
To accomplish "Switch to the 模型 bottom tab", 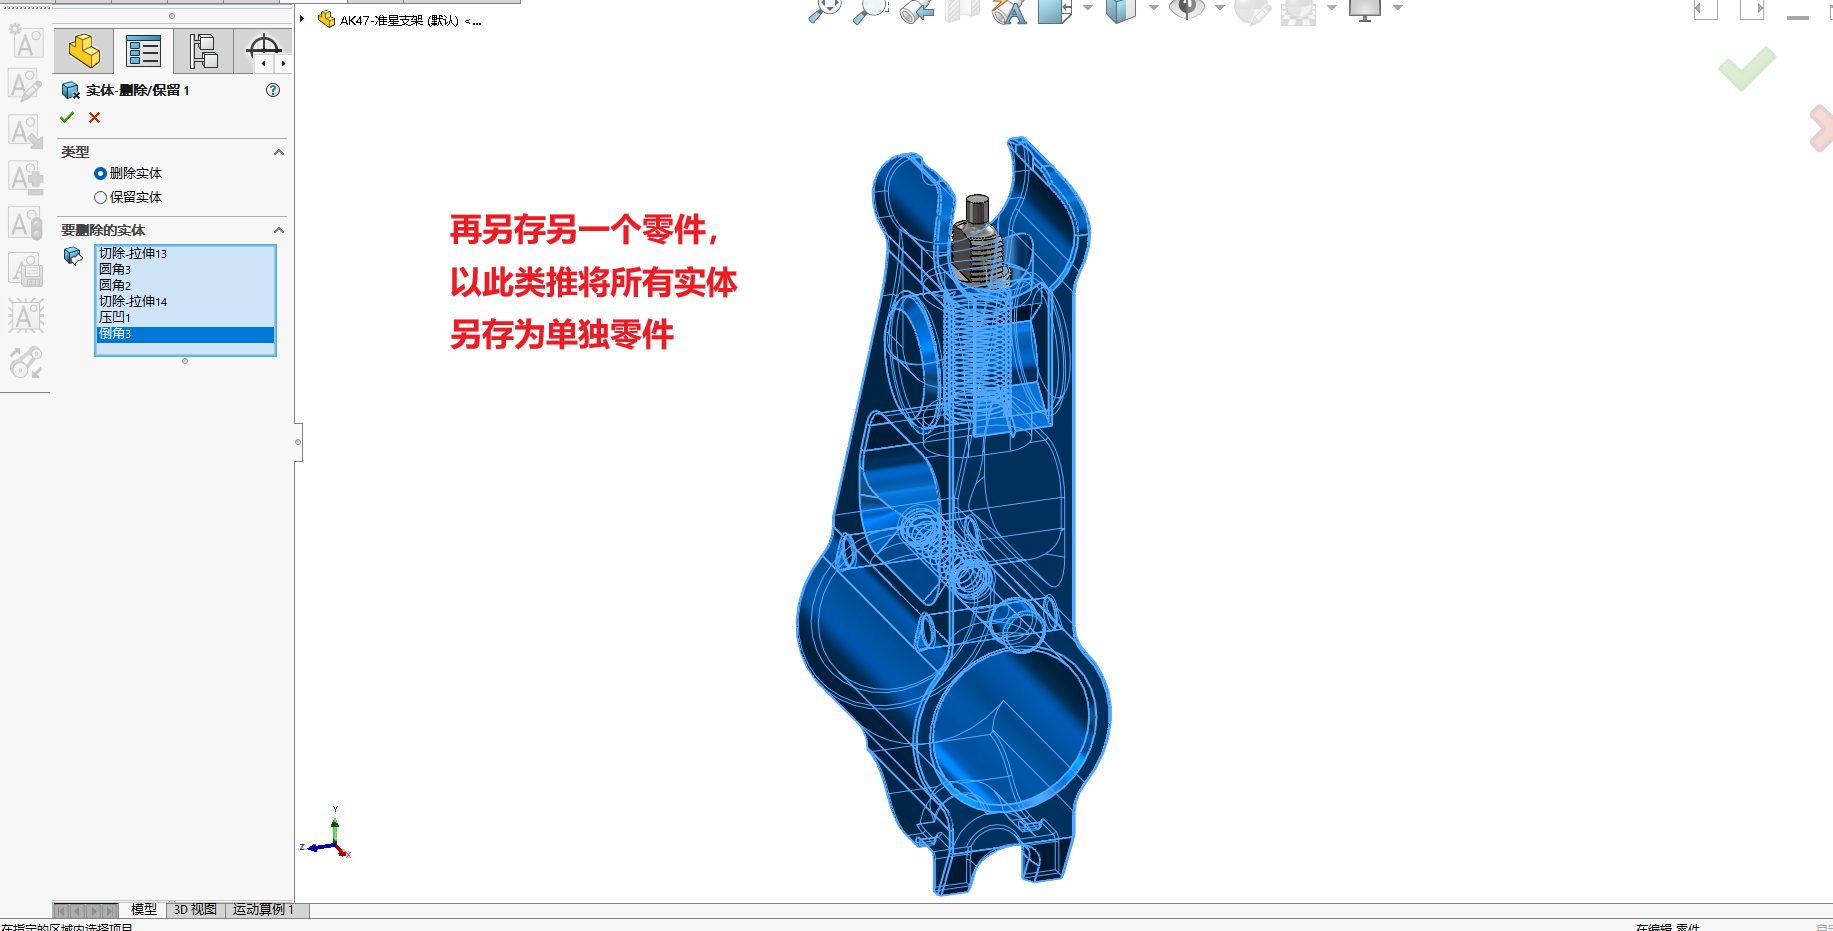I will (143, 910).
